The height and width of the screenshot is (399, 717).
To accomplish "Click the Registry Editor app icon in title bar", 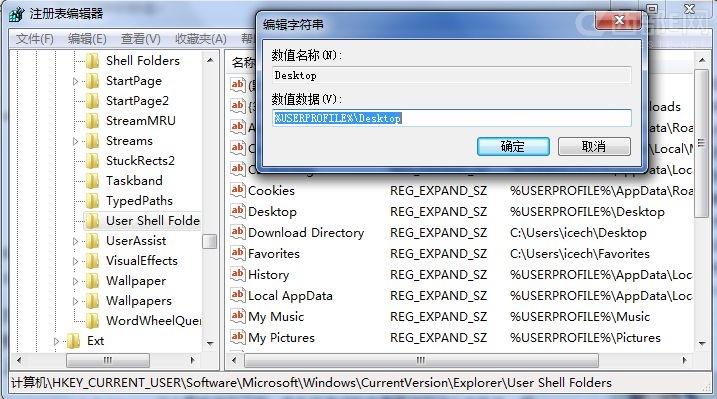I will click(16, 14).
